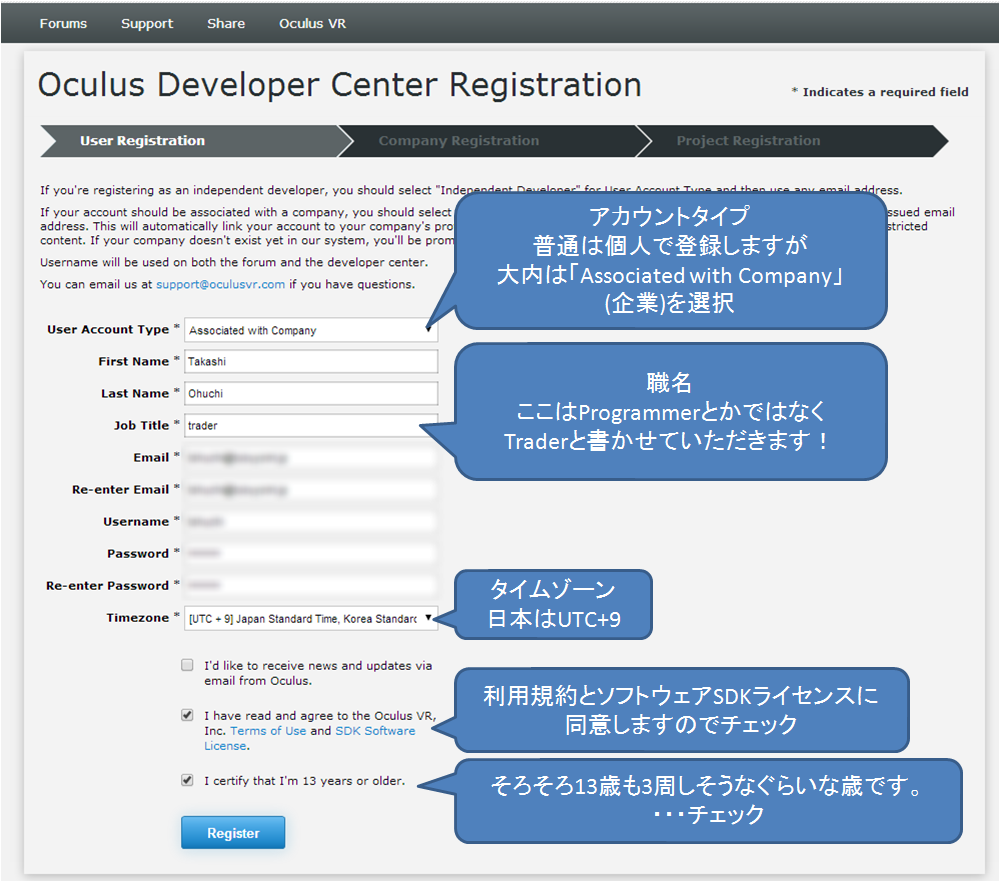The image size is (1000, 882).
Task: Expand the User Account Type dropdown
Action: [x=311, y=330]
